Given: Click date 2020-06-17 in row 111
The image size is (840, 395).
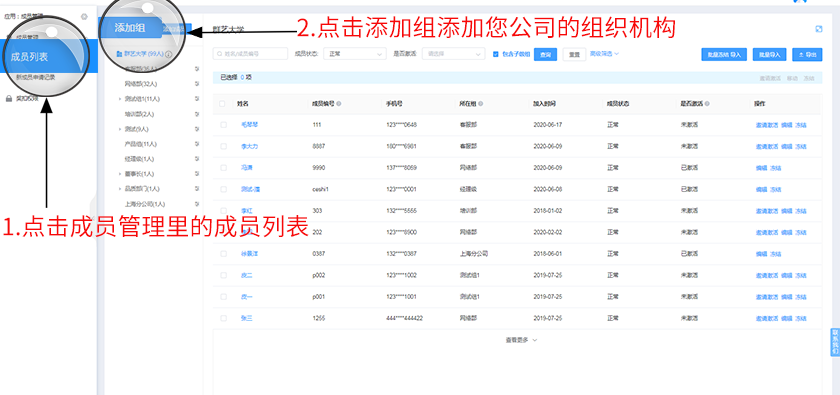Looking at the screenshot, I should (x=548, y=125).
